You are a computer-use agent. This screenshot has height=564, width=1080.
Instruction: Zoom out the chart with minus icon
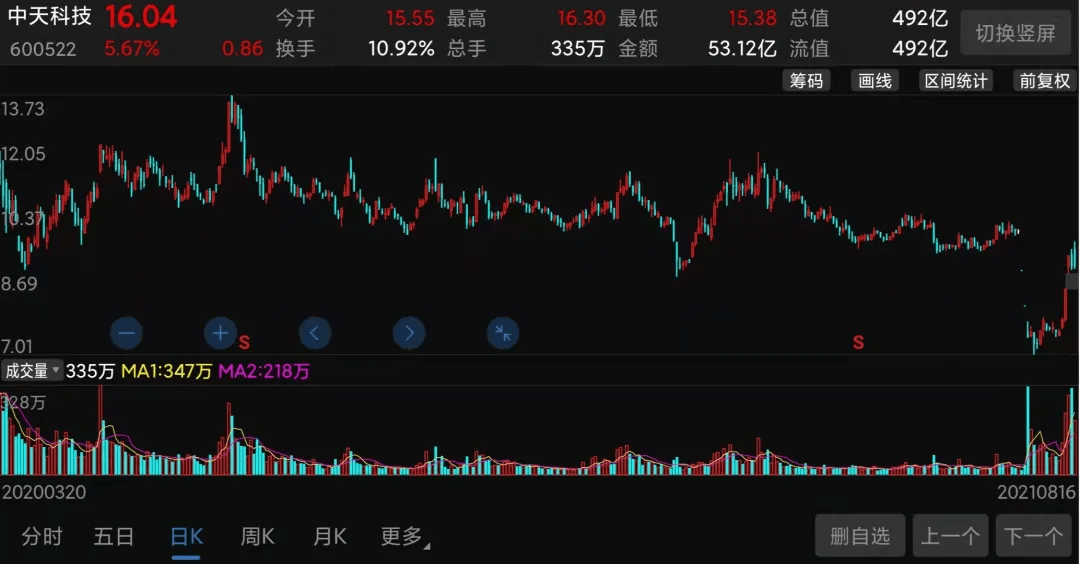(127, 333)
